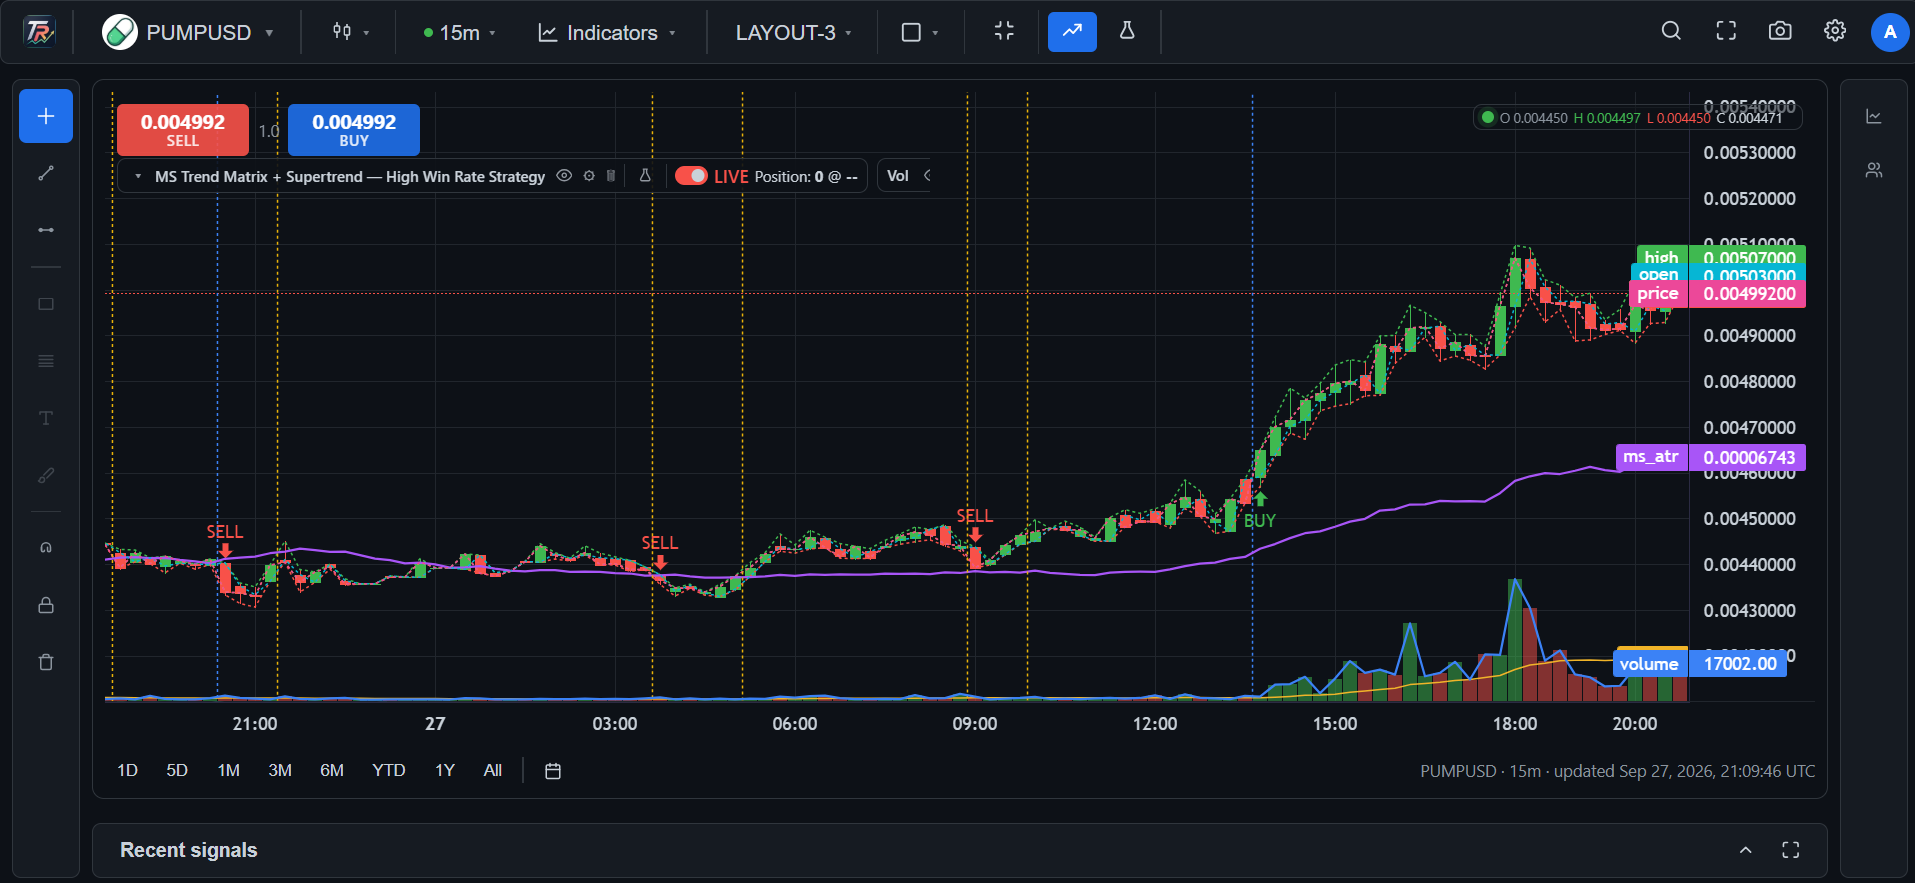Image resolution: width=1915 pixels, height=883 pixels.
Task: Open chart settings gear in top bar
Action: point(1835,31)
